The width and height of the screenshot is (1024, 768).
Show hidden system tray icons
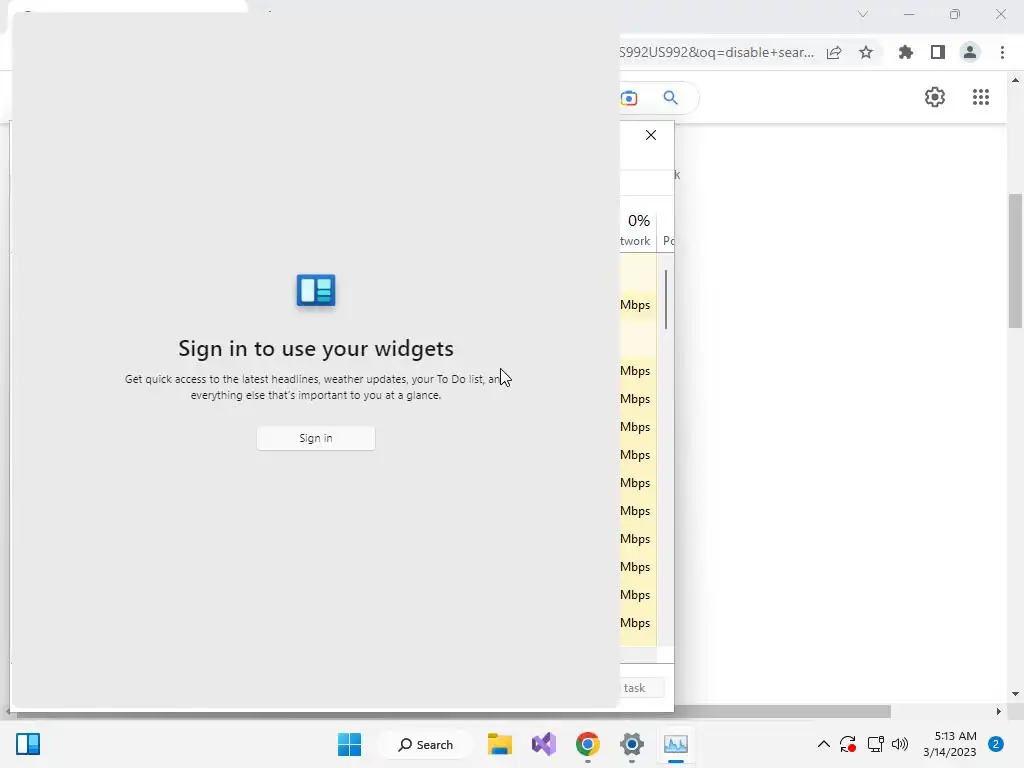click(824, 744)
